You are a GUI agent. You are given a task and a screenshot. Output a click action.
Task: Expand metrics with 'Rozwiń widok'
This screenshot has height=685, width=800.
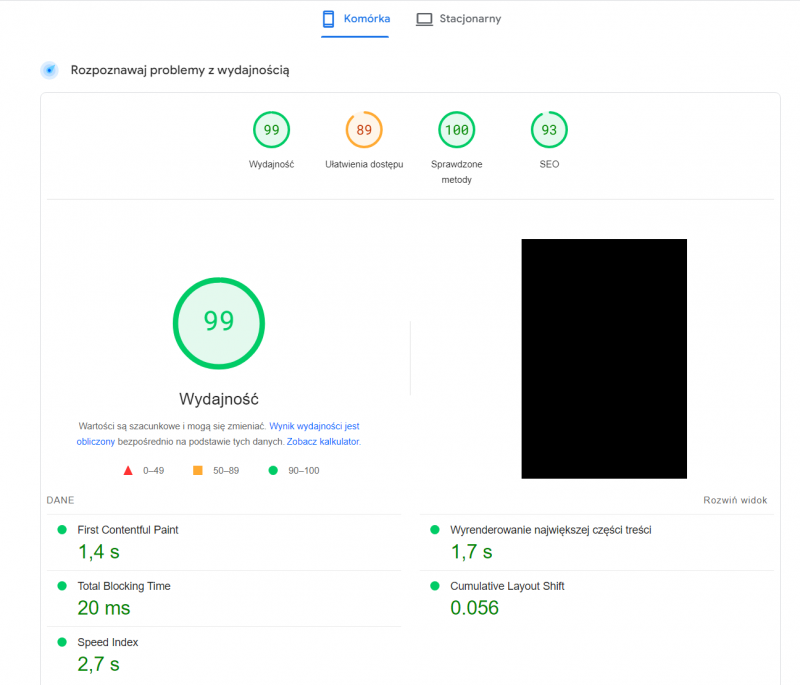pos(735,500)
